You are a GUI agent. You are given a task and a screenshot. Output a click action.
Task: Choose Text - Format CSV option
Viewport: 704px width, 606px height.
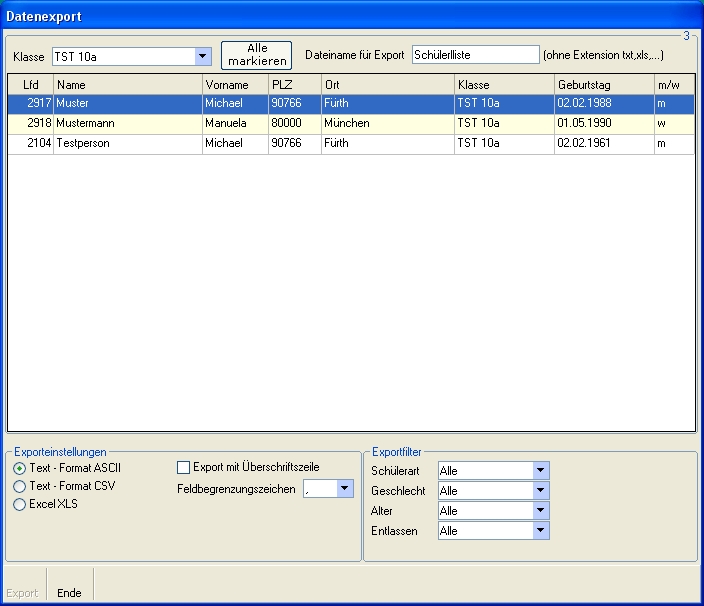pyautogui.click(x=20, y=486)
